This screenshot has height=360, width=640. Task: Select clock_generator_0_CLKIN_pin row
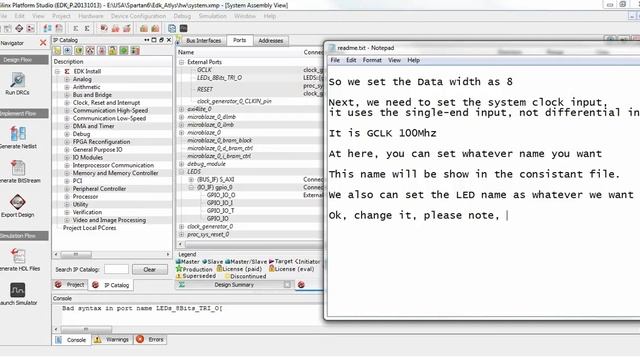234,101
